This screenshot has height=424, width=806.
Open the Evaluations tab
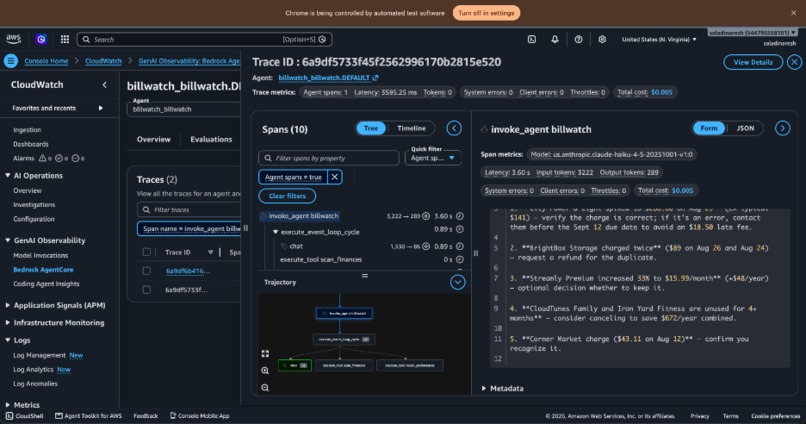(211, 139)
